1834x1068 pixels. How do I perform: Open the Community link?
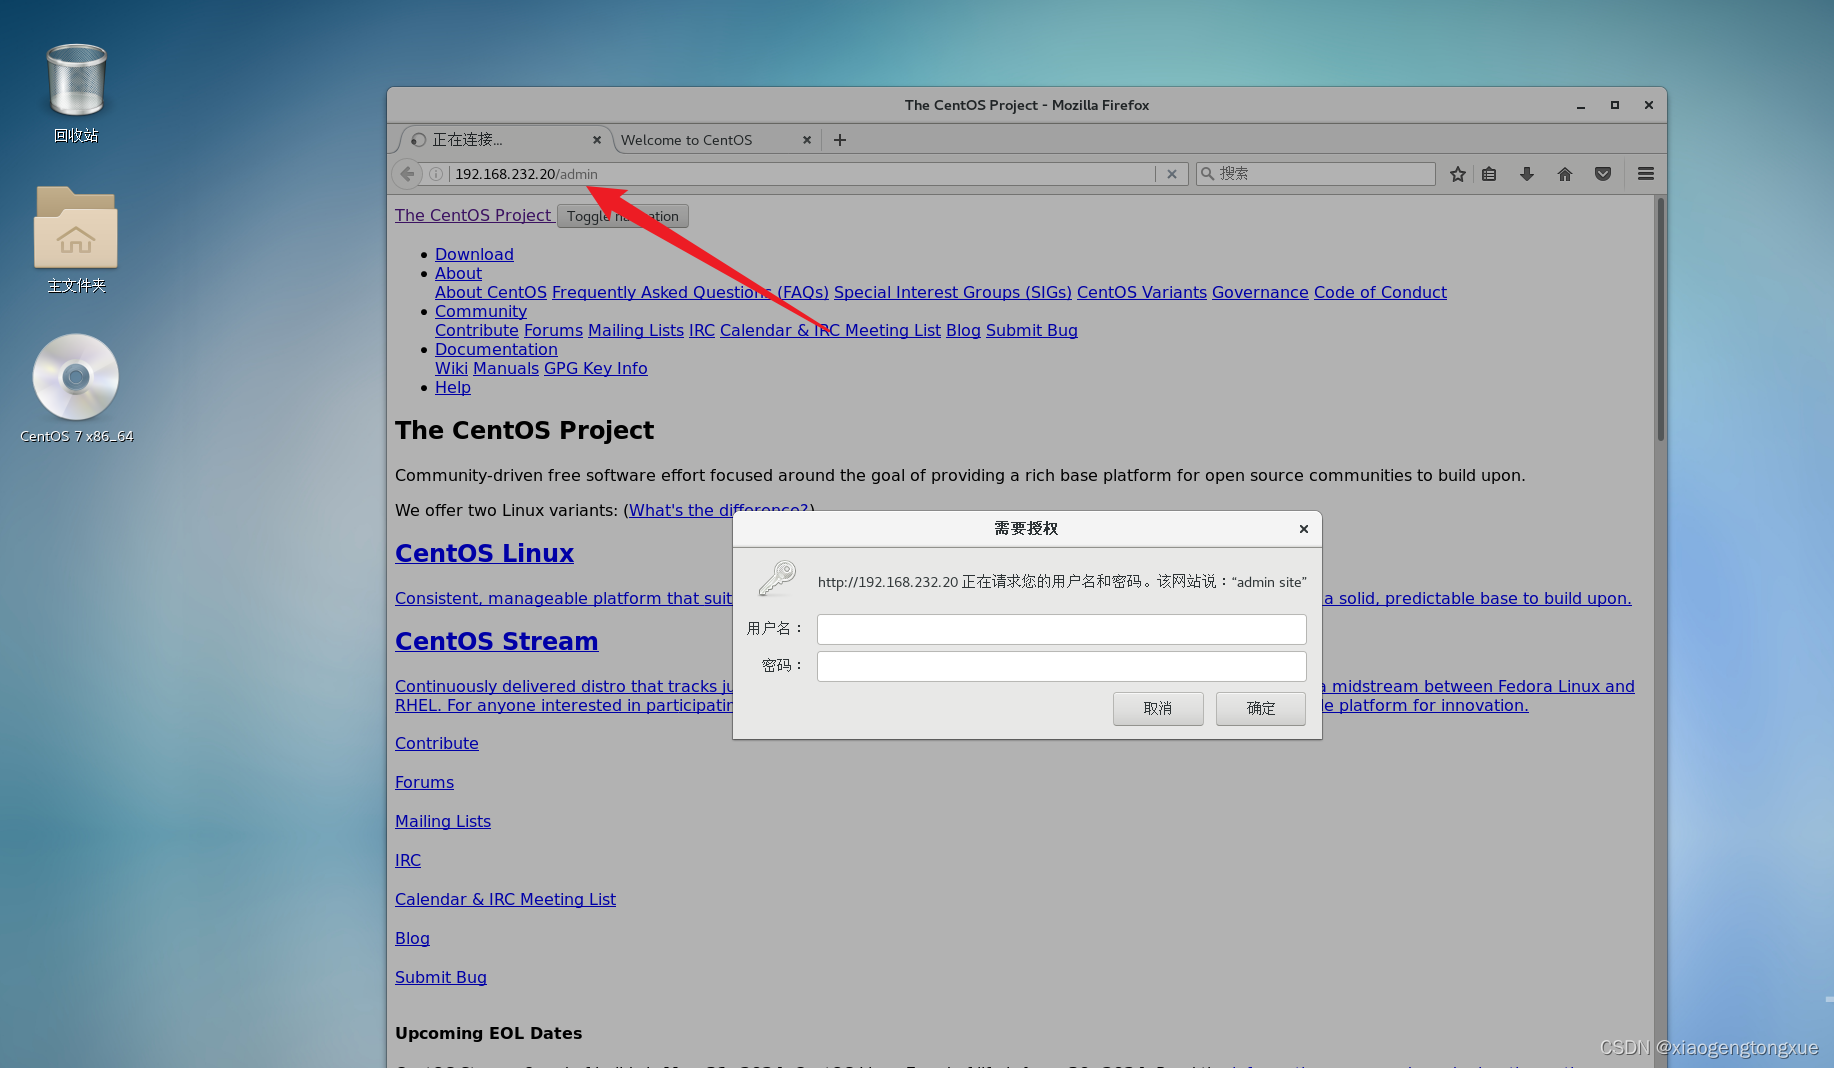click(481, 311)
